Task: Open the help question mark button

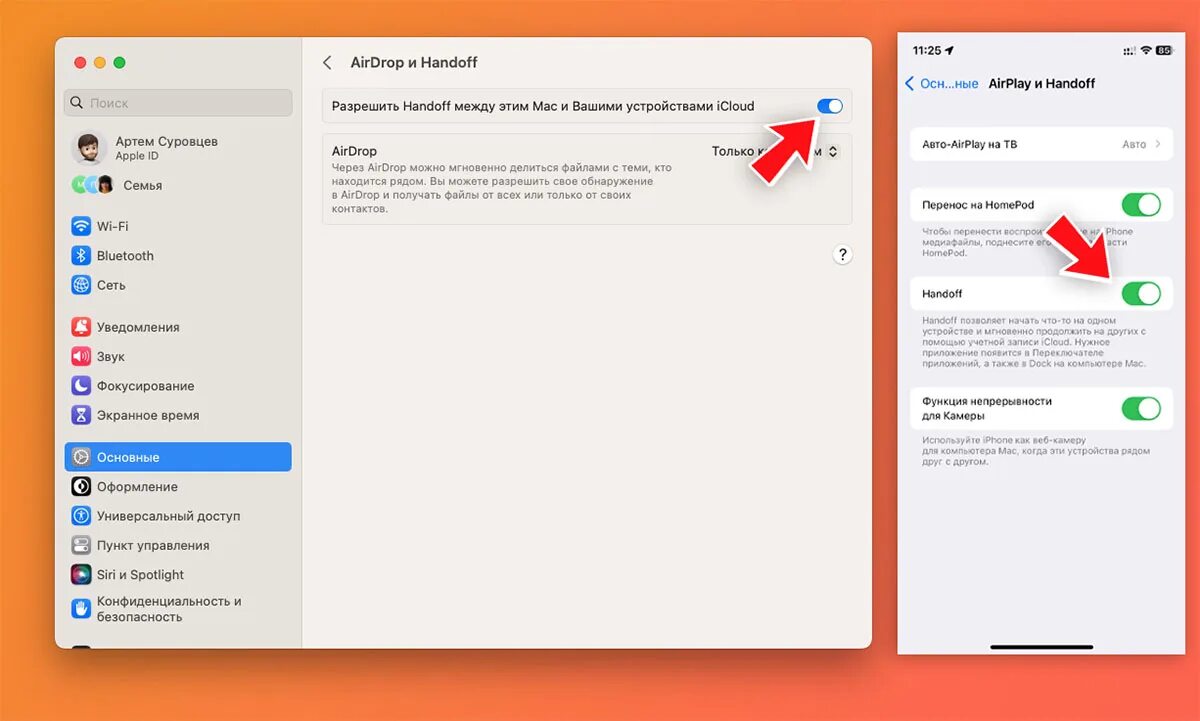Action: point(842,254)
